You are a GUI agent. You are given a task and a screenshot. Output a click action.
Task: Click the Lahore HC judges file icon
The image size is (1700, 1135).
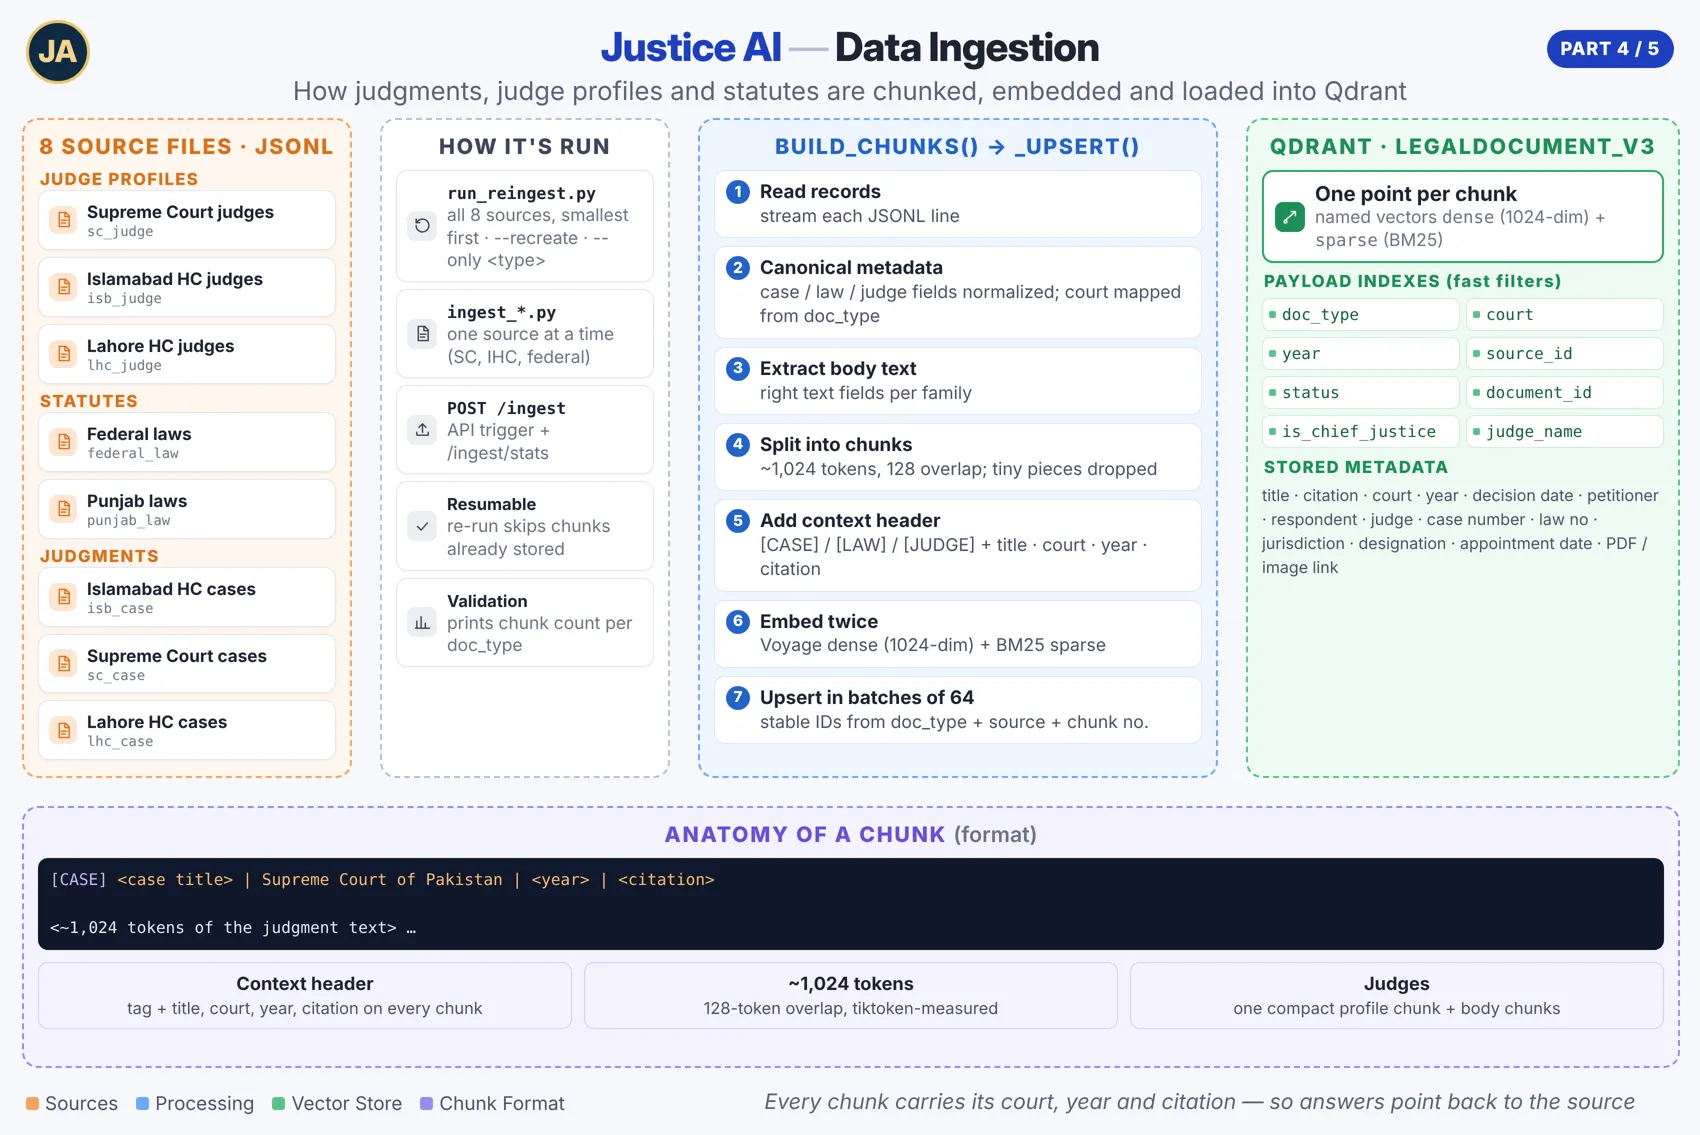click(64, 354)
